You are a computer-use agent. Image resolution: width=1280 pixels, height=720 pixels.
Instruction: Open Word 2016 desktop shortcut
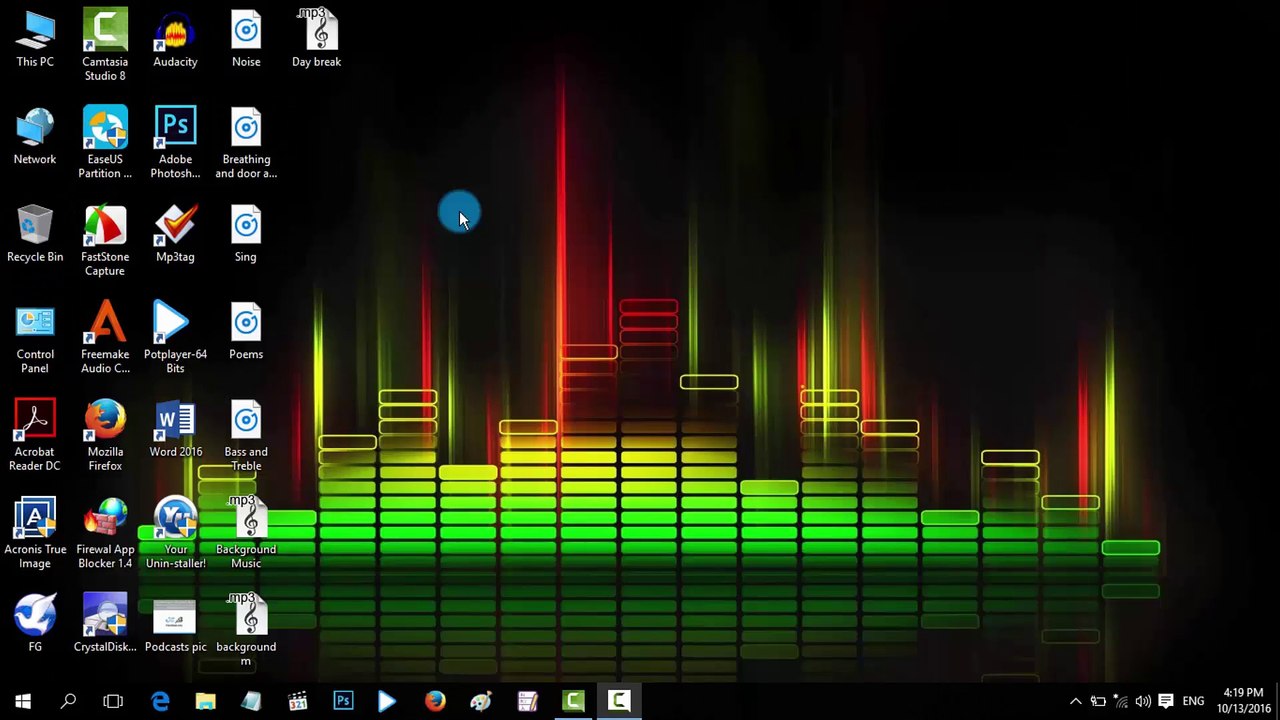click(x=175, y=430)
